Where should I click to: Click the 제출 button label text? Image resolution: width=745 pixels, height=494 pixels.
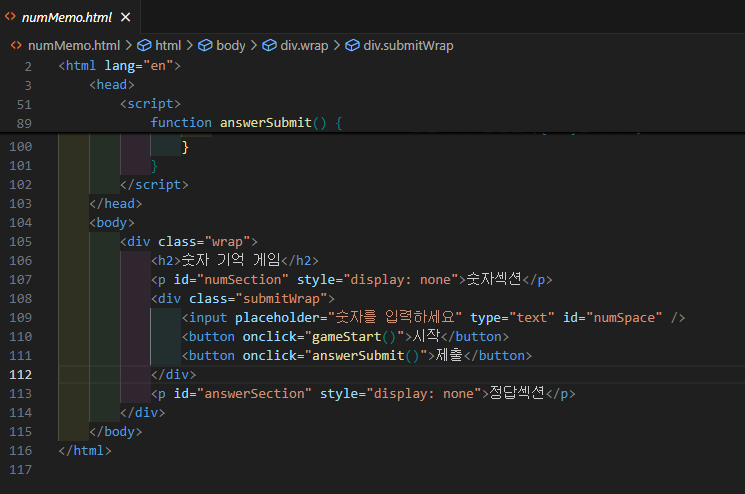click(x=449, y=355)
